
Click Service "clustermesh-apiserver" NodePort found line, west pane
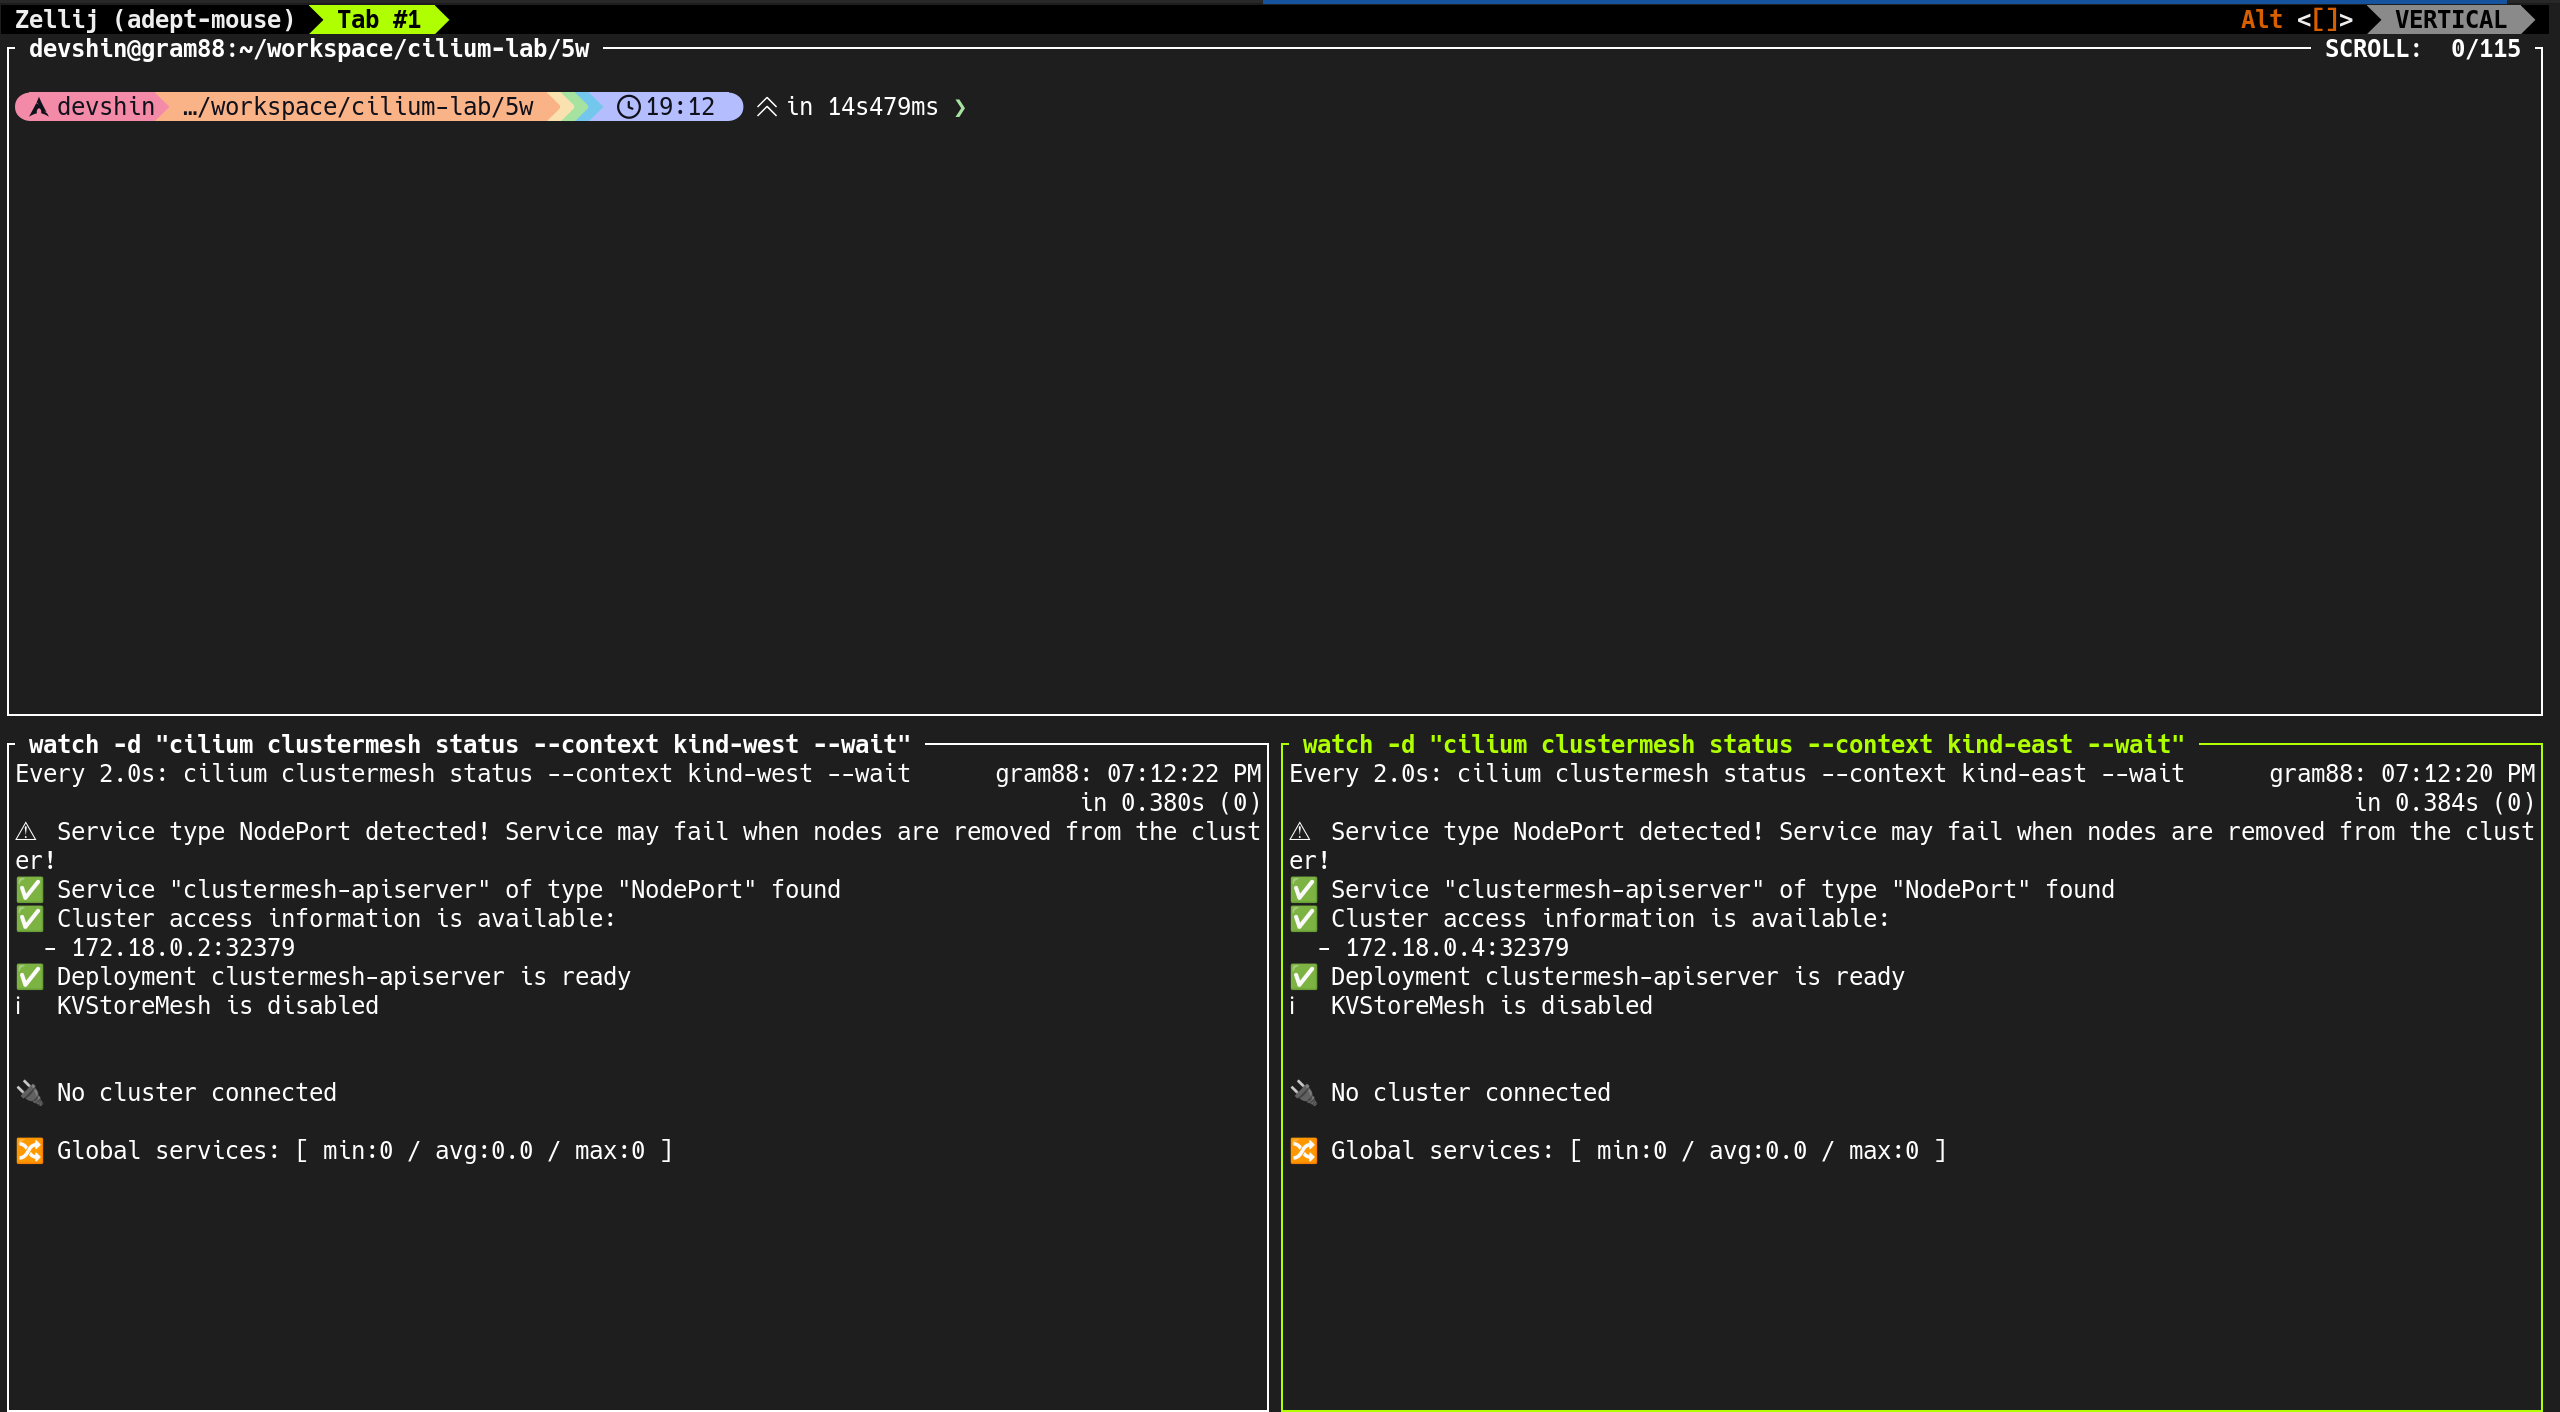[x=449, y=889]
